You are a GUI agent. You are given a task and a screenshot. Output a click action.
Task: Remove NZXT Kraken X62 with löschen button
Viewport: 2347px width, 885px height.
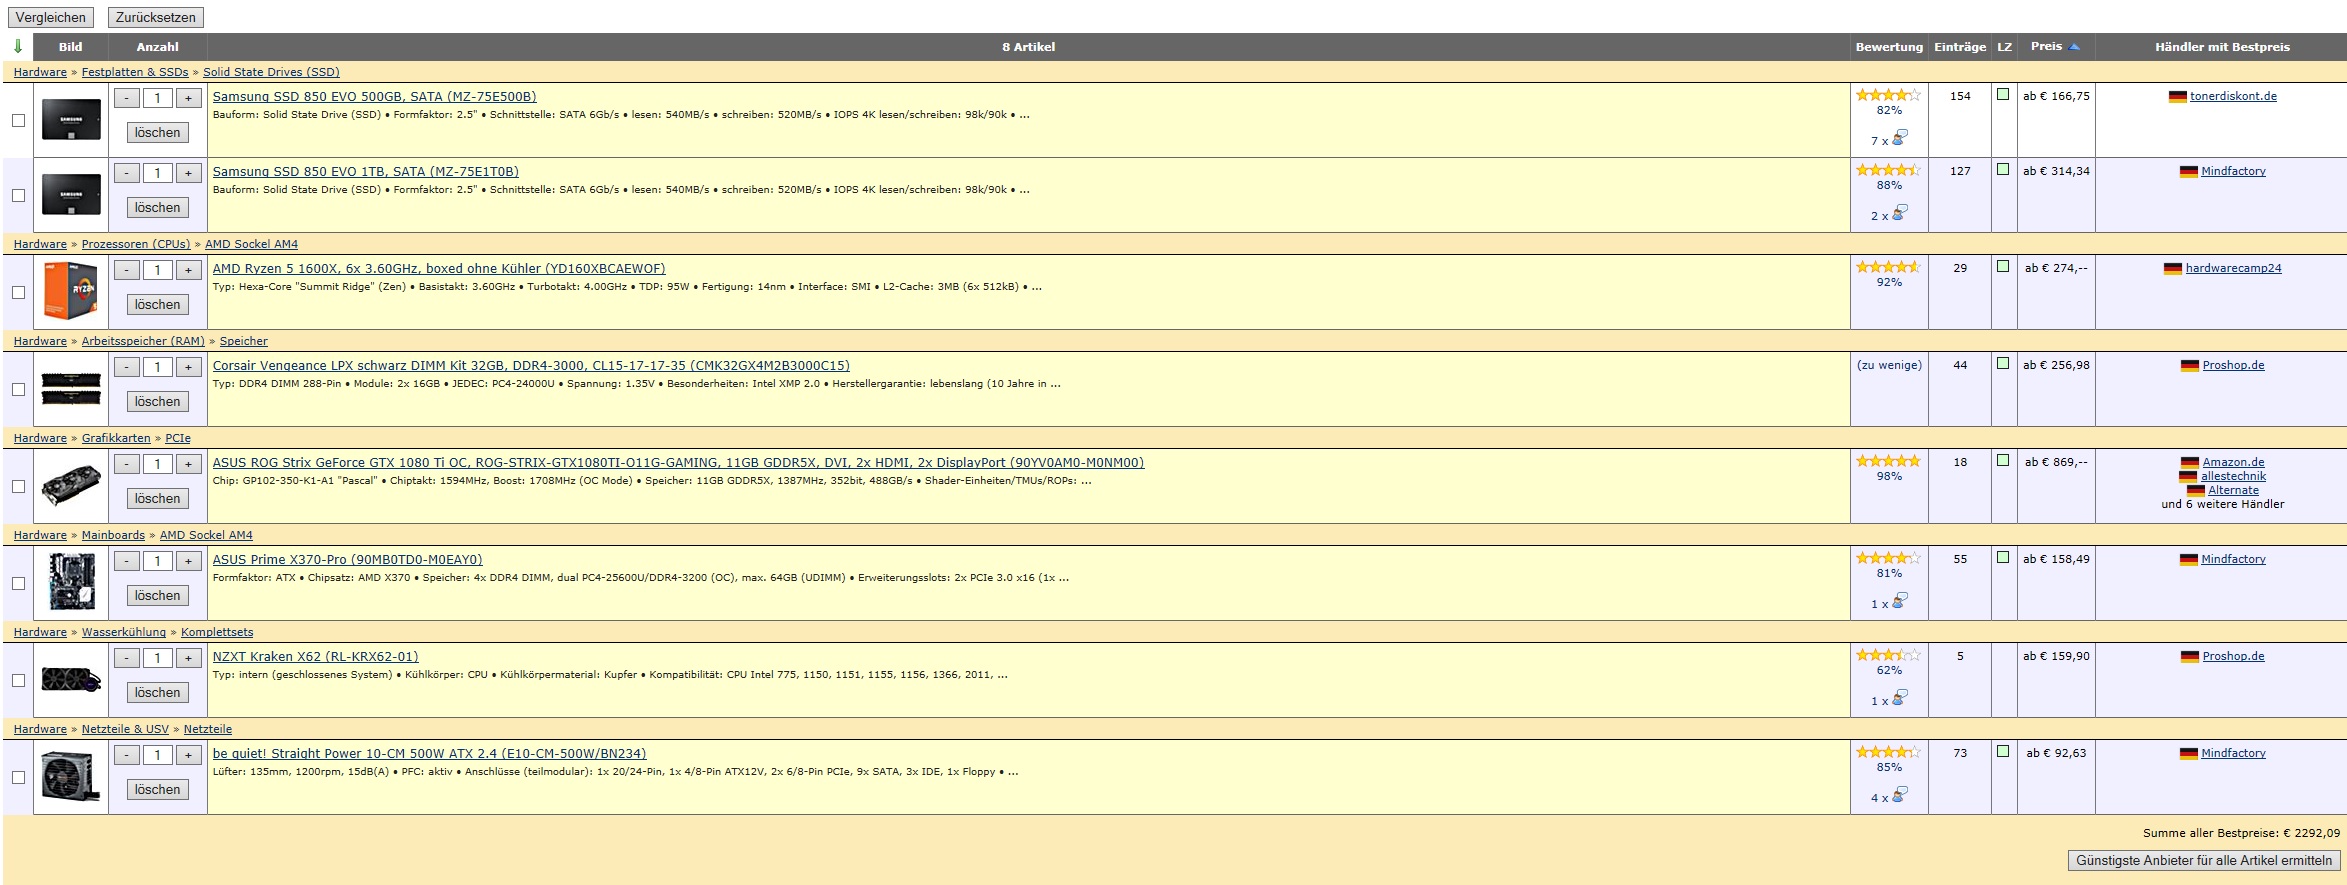158,693
